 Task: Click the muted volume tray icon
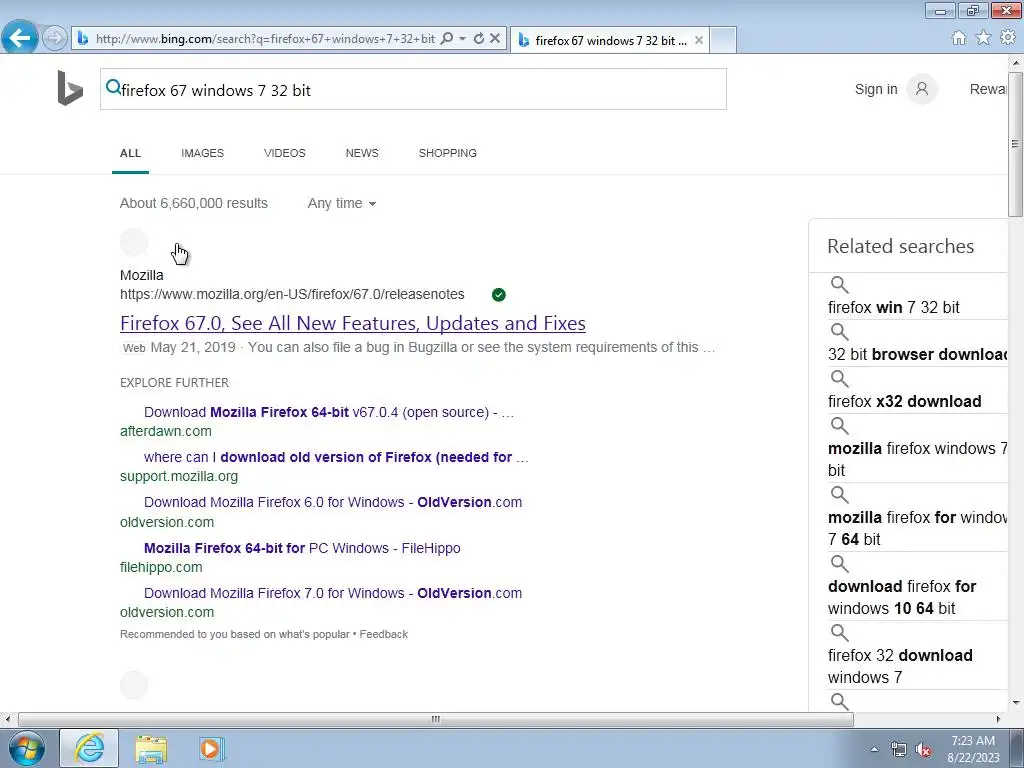[923, 749]
